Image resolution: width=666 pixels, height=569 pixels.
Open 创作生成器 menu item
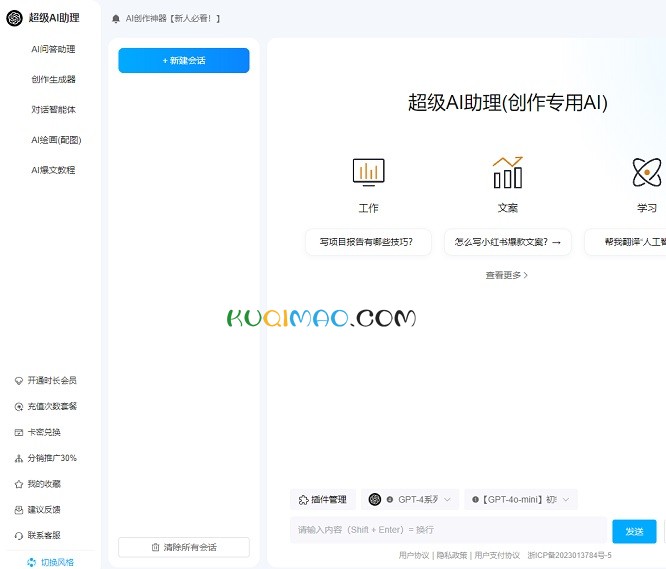[x=53, y=79]
